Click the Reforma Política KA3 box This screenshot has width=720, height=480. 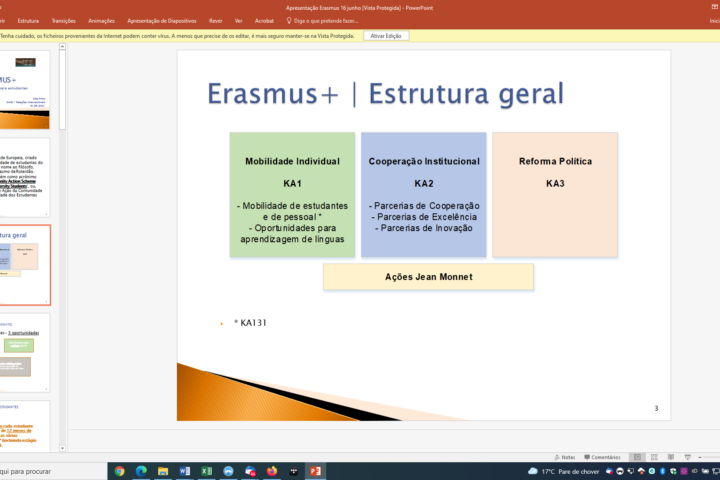tap(555, 195)
